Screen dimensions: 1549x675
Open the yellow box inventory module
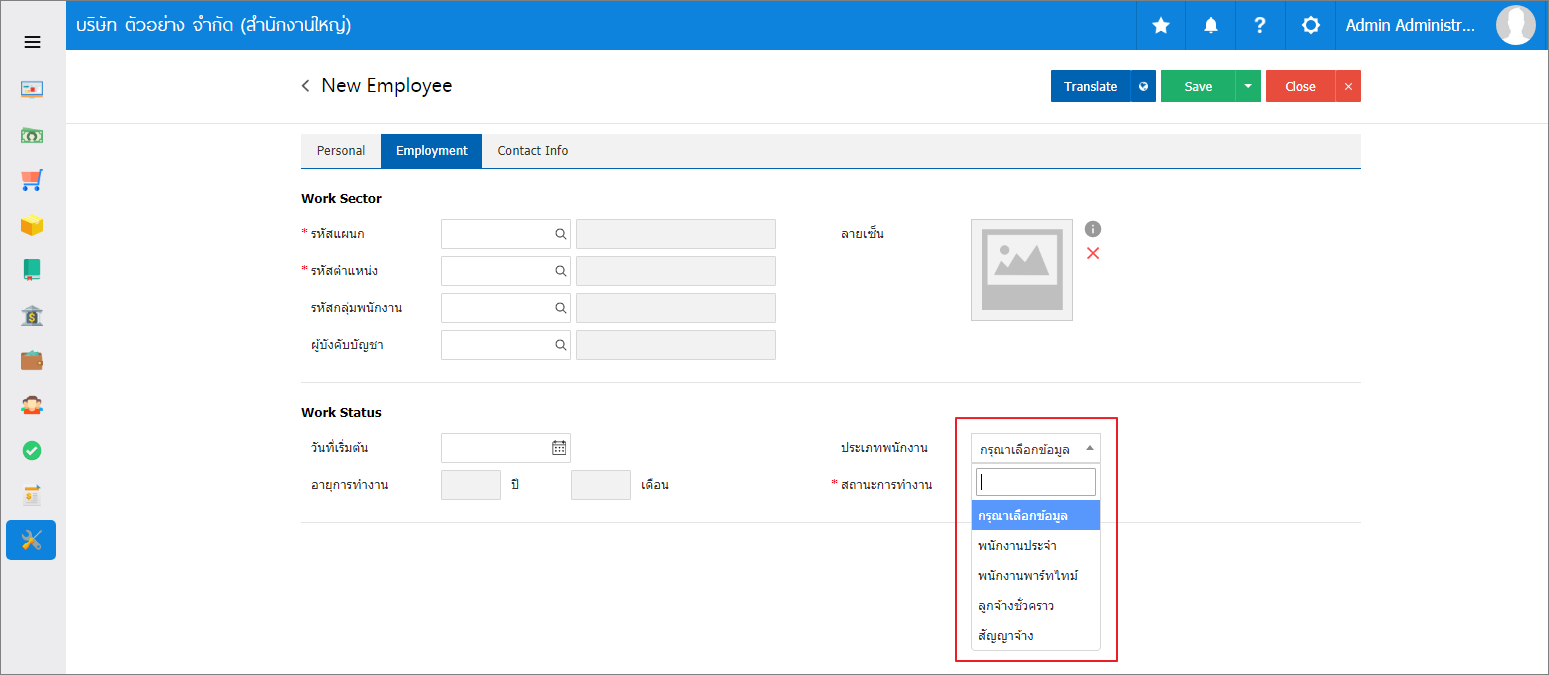pos(32,225)
